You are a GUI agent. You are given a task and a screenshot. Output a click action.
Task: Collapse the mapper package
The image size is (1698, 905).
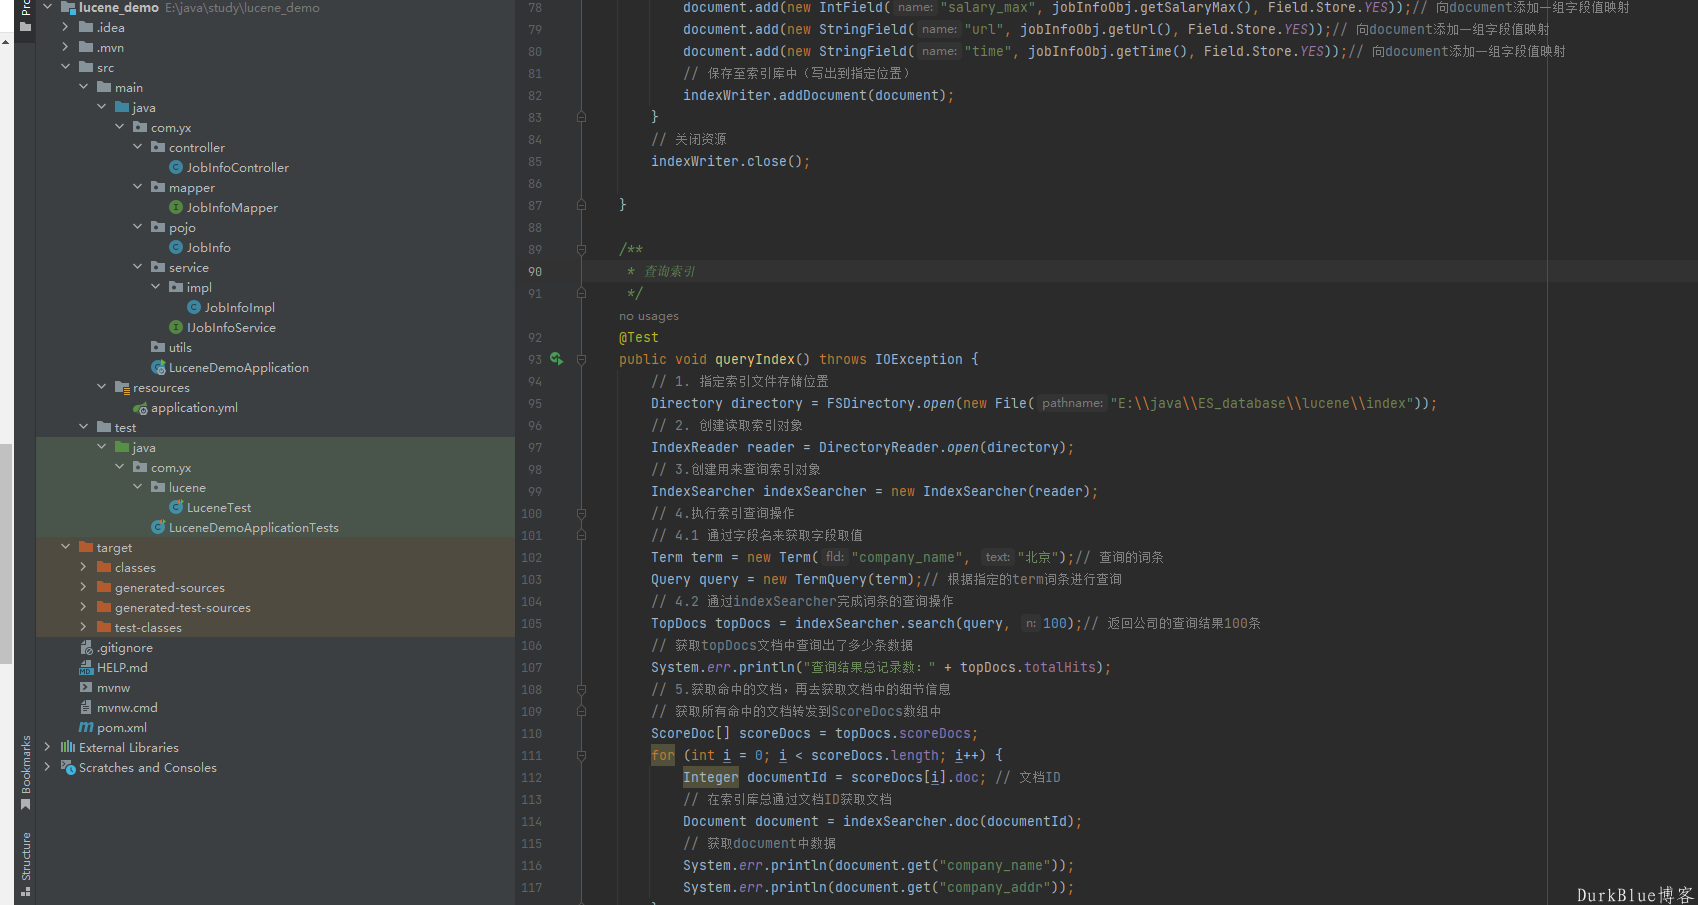137,187
